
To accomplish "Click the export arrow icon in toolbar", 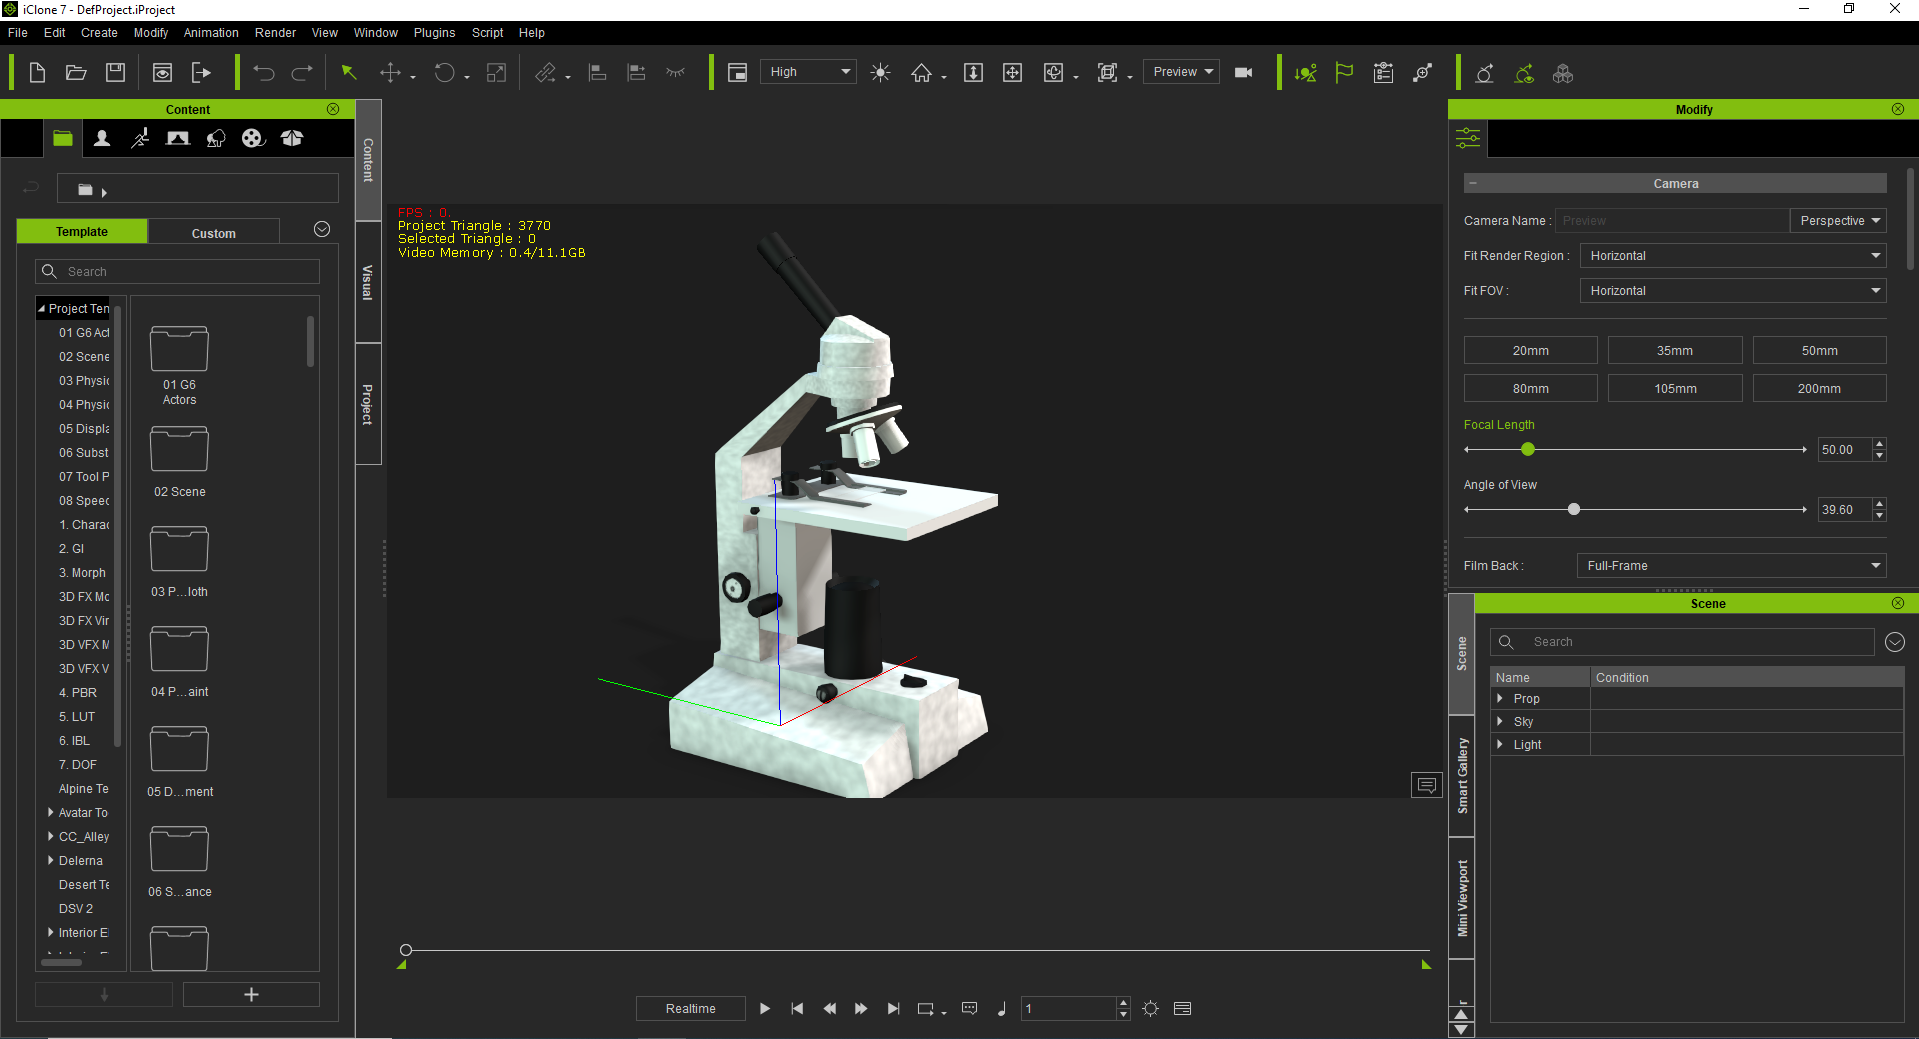I will pyautogui.click(x=201, y=72).
